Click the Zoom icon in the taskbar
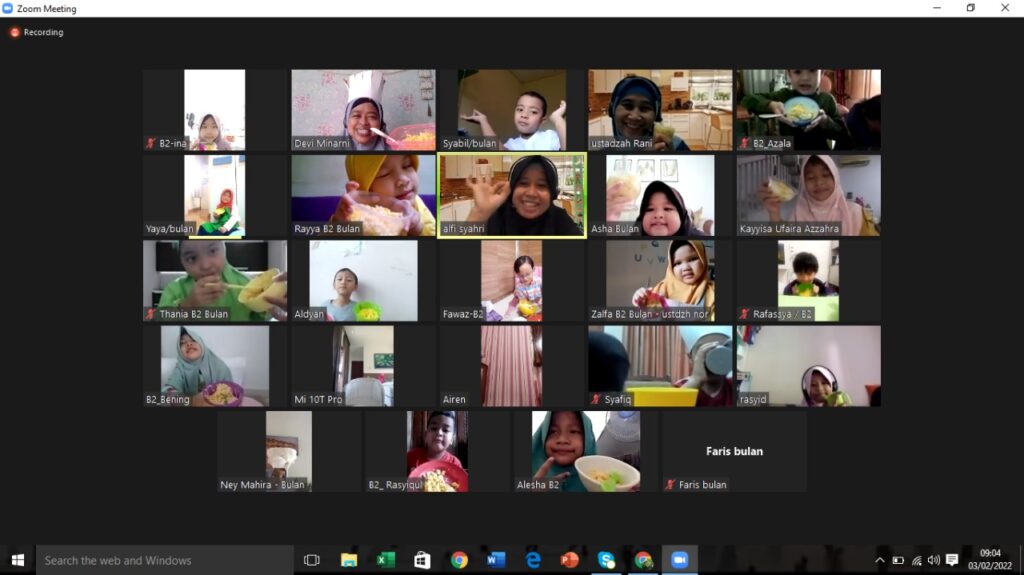Screen dimensions: 1024x575 click(x=681, y=560)
